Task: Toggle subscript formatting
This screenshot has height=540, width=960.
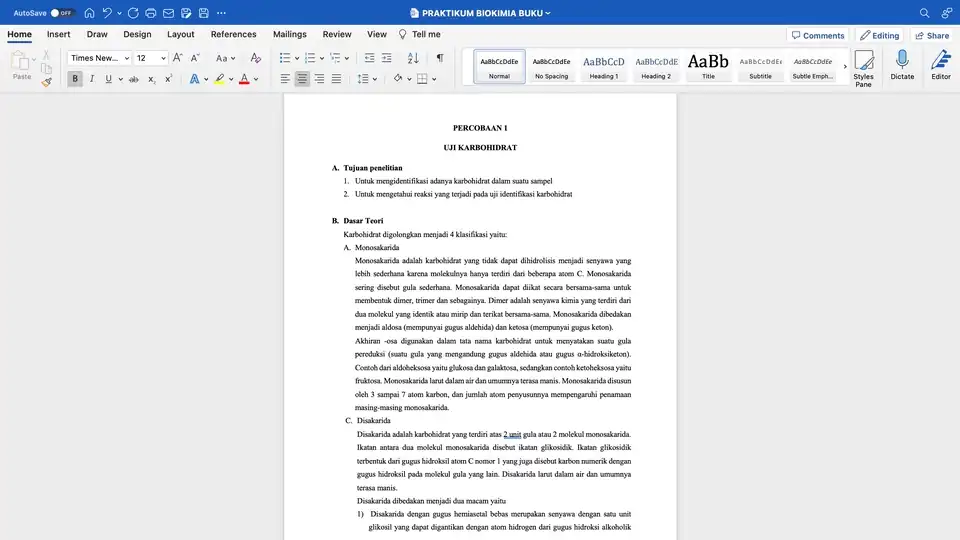Action: click(x=151, y=79)
